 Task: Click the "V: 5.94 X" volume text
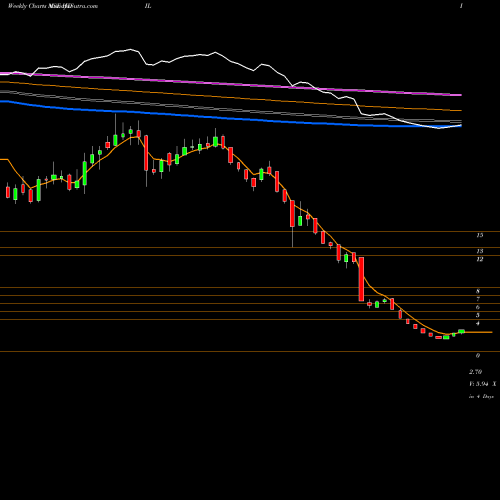pos(483,384)
